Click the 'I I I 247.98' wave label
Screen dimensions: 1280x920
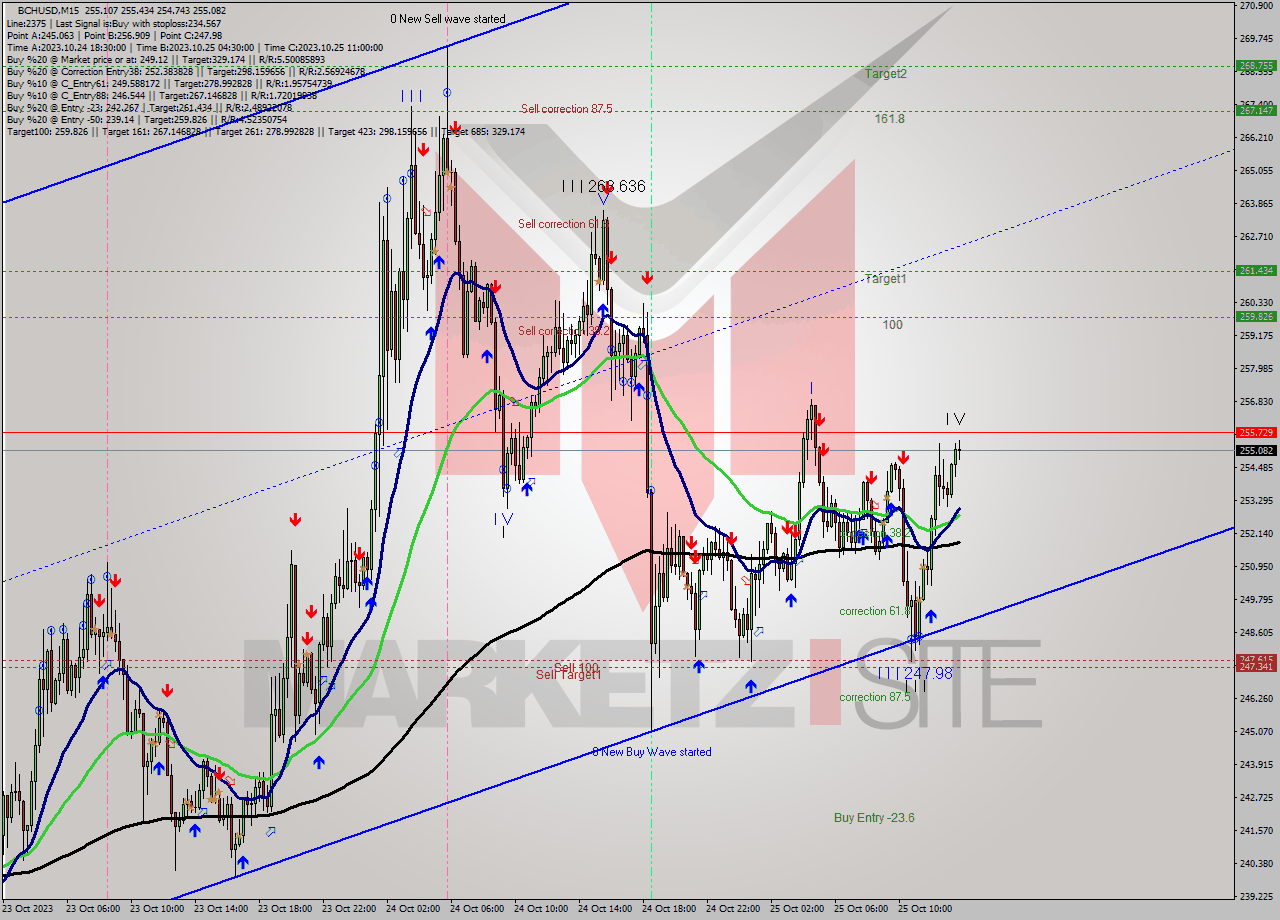915,674
